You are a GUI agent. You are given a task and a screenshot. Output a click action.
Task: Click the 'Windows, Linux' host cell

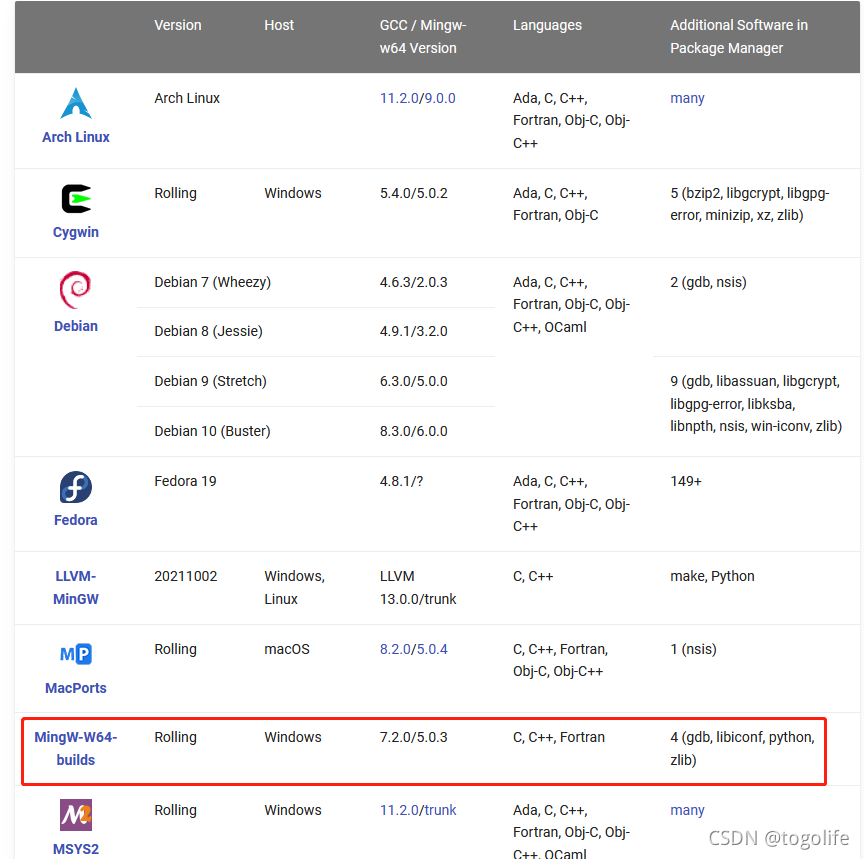coord(294,587)
